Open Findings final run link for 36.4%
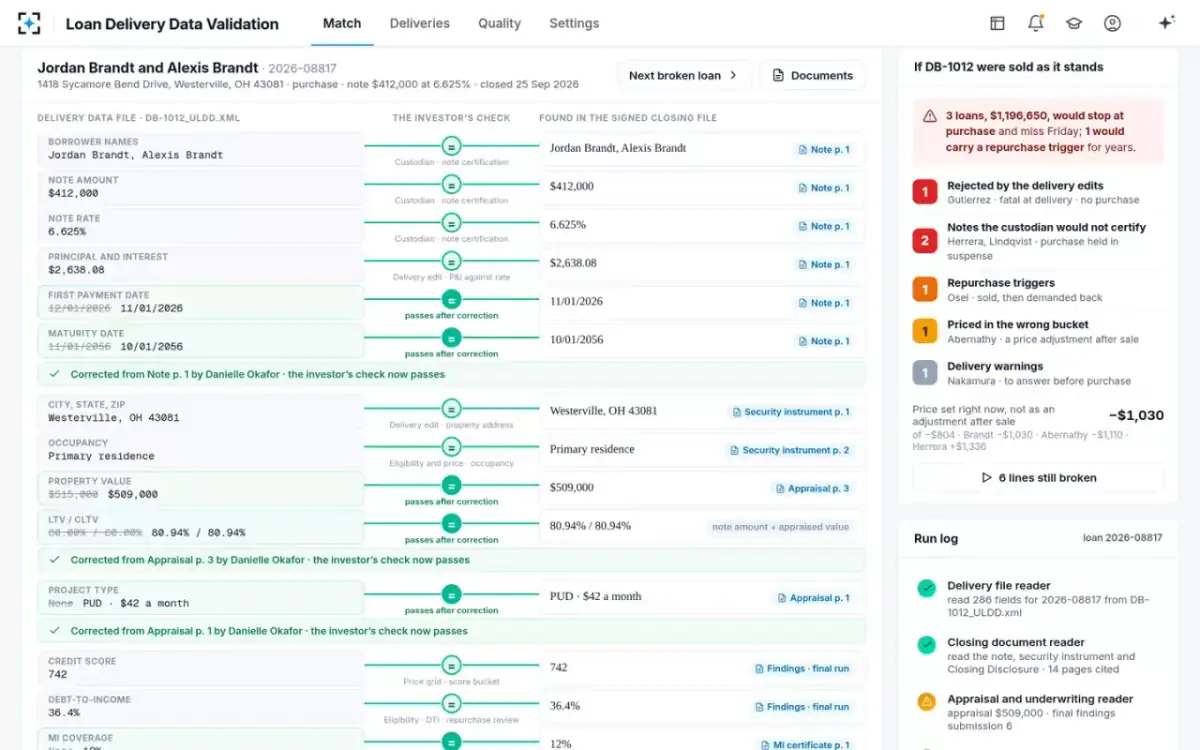Viewport: 1200px width, 750px height. (803, 707)
